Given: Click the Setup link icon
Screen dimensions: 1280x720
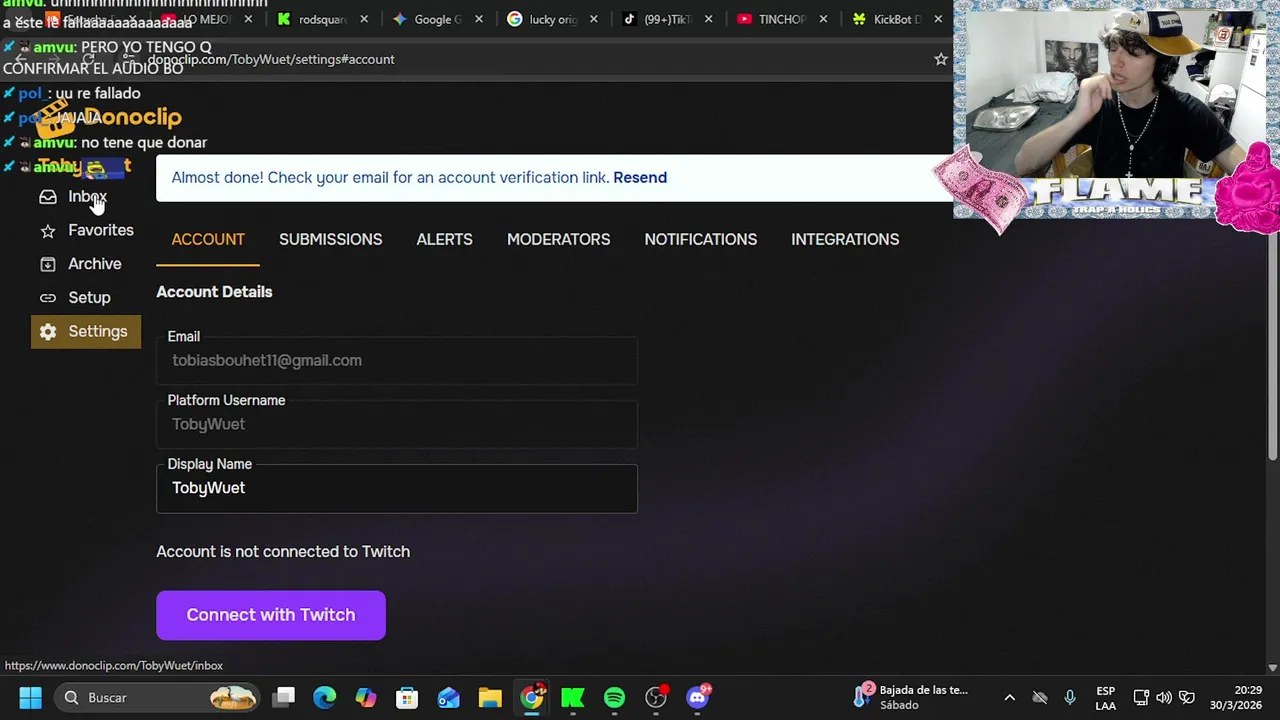Looking at the screenshot, I should click(48, 298).
